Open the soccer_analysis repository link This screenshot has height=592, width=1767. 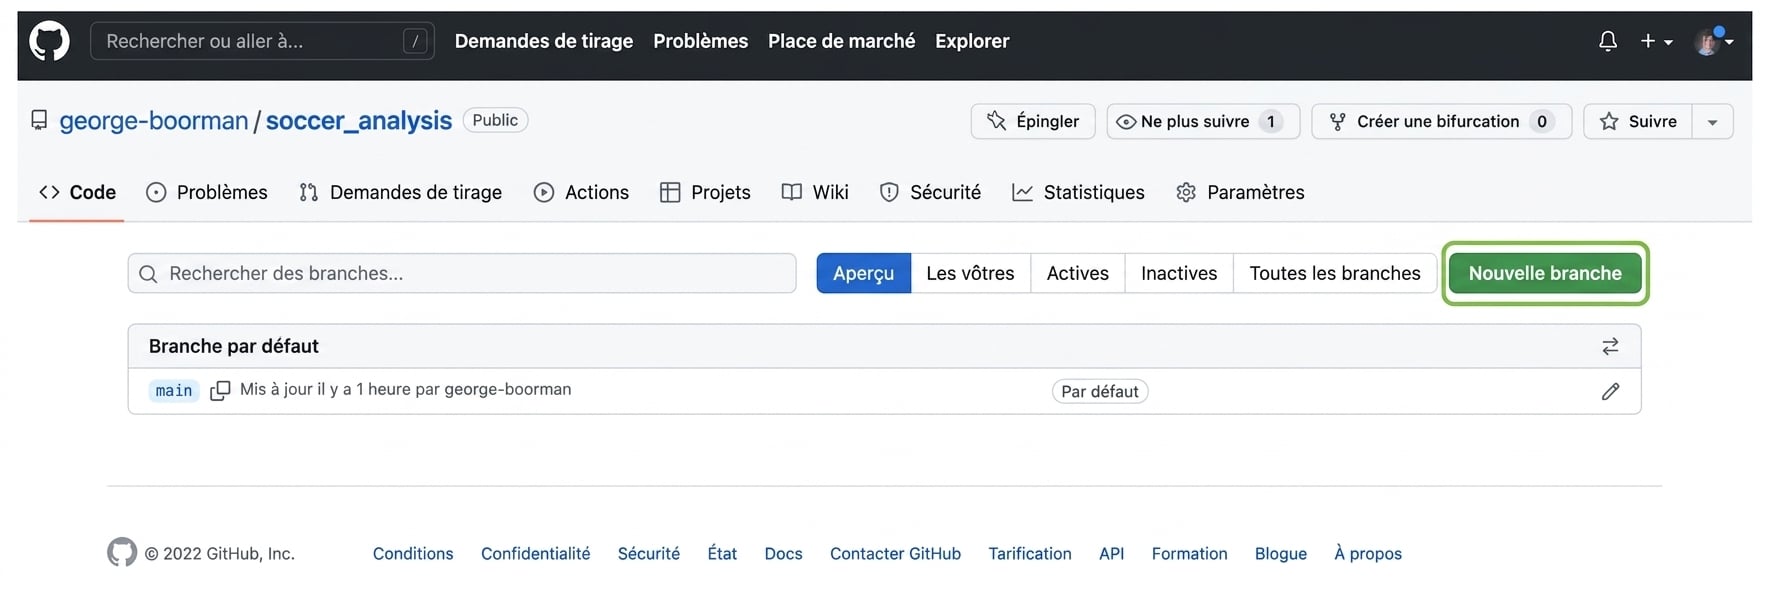359,121
